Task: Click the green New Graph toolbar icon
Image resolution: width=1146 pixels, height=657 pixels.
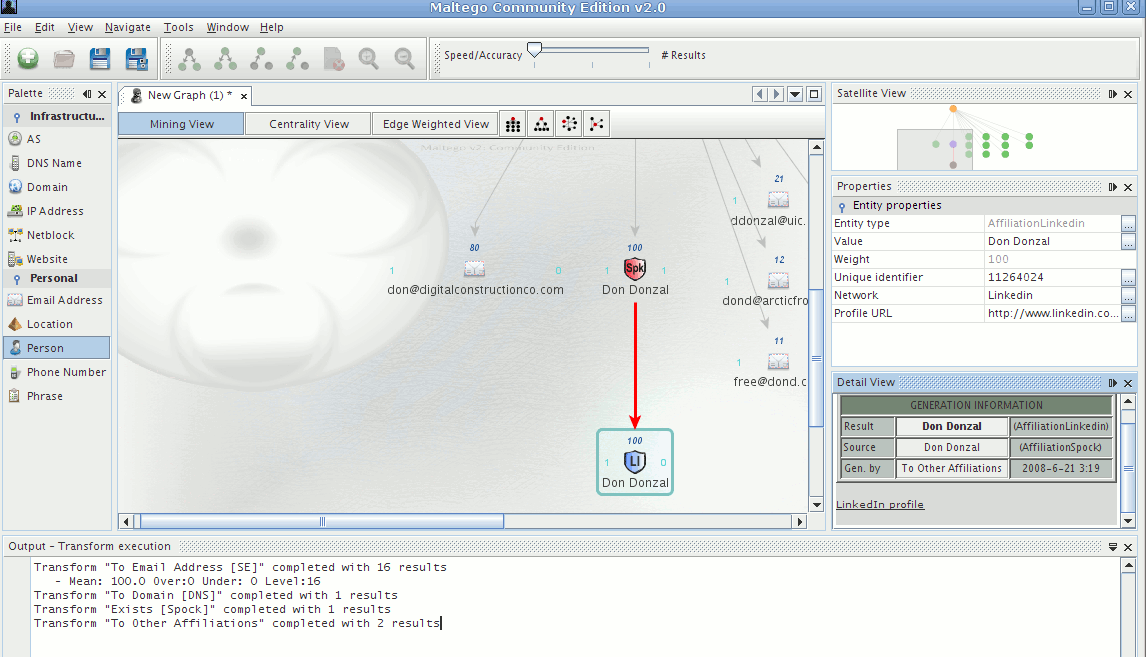Action: (28, 59)
